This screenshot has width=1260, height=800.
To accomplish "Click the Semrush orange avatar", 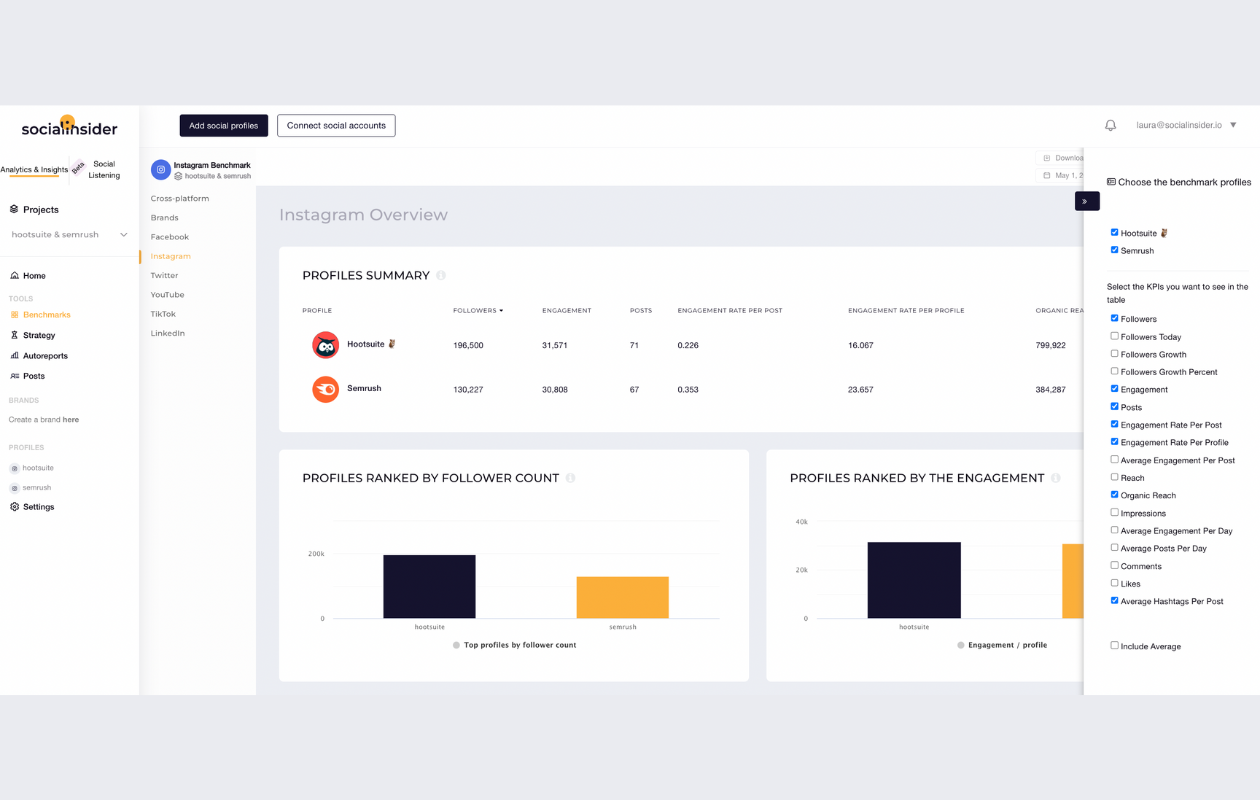I will [325, 389].
